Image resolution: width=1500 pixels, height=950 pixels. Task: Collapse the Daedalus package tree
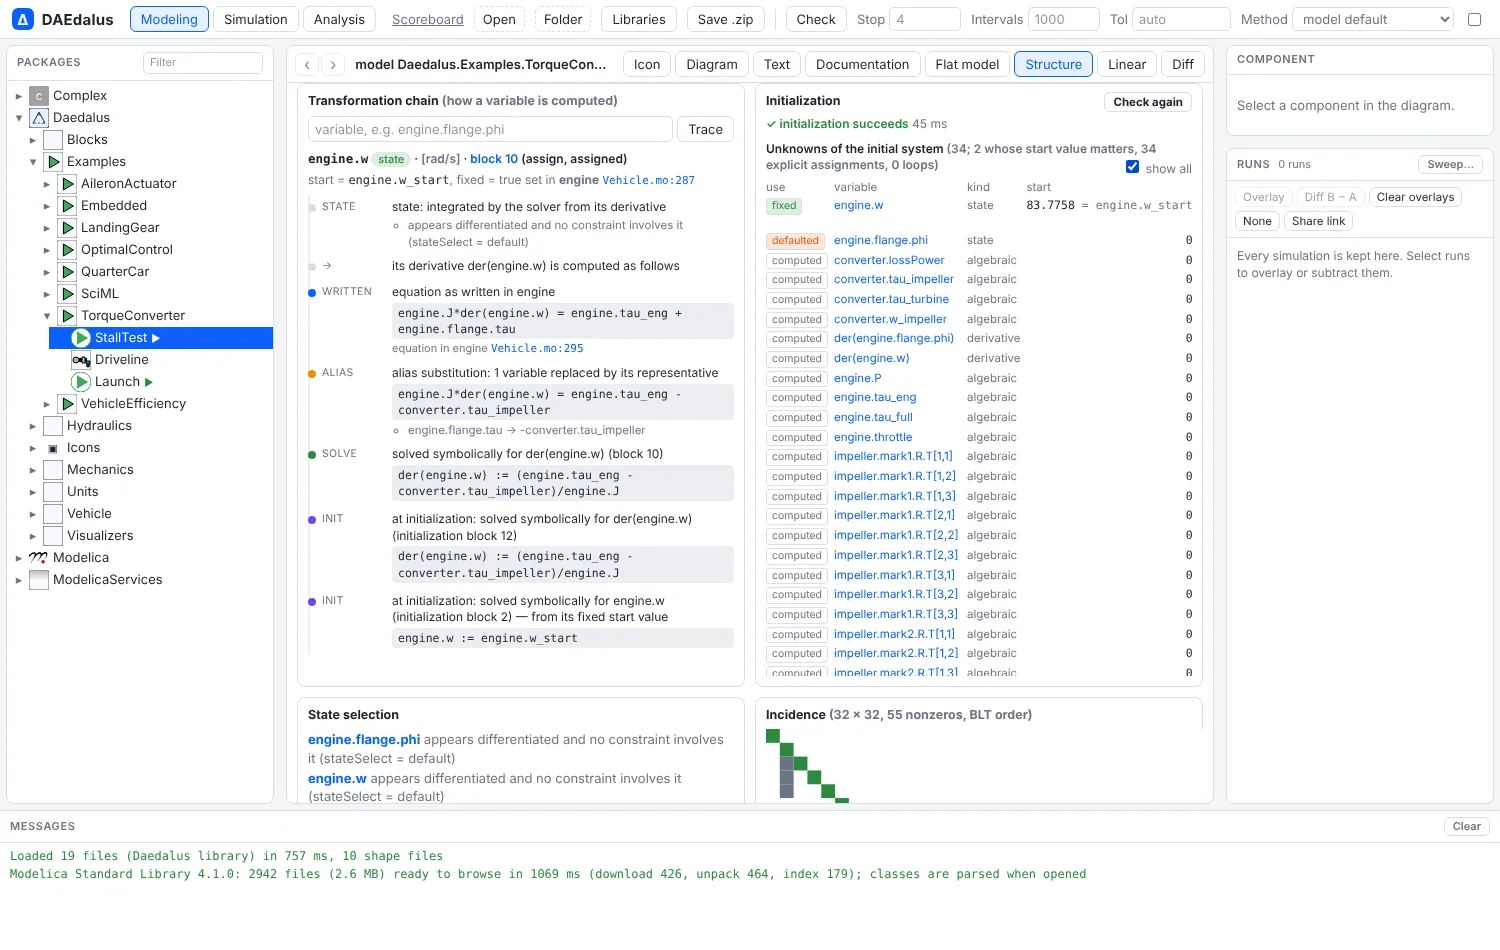click(x=19, y=118)
